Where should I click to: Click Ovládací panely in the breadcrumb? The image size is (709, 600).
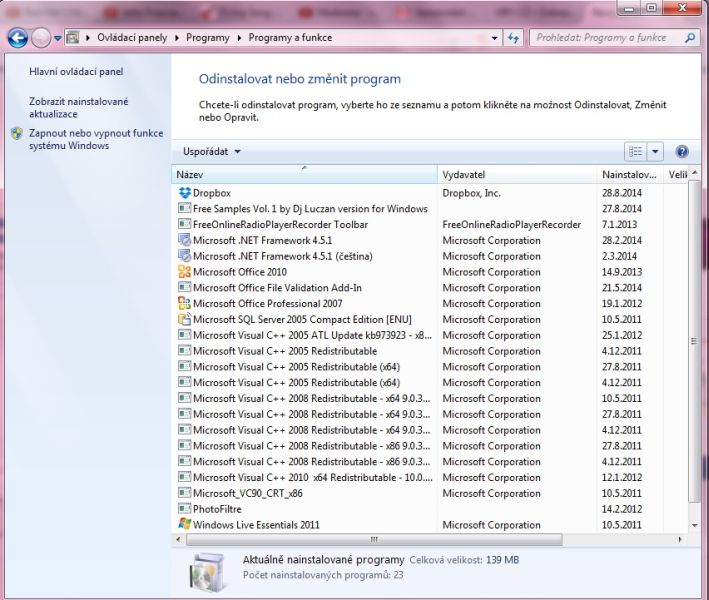pyautogui.click(x=134, y=38)
